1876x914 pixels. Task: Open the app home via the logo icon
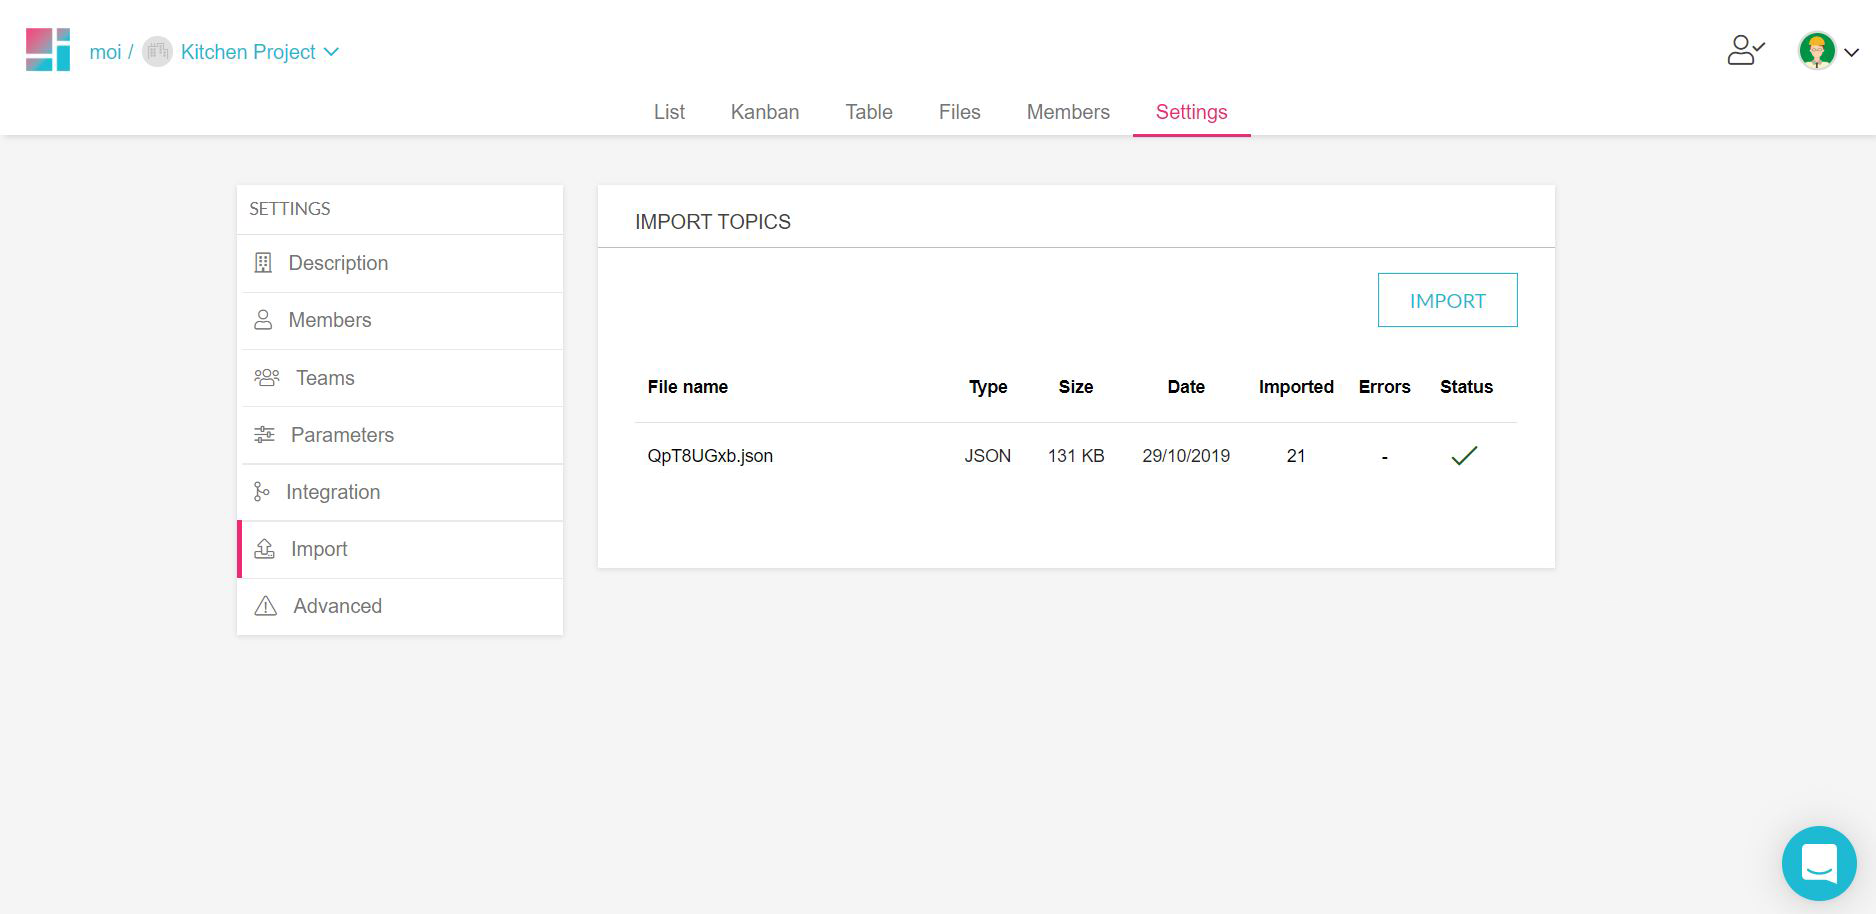47,51
